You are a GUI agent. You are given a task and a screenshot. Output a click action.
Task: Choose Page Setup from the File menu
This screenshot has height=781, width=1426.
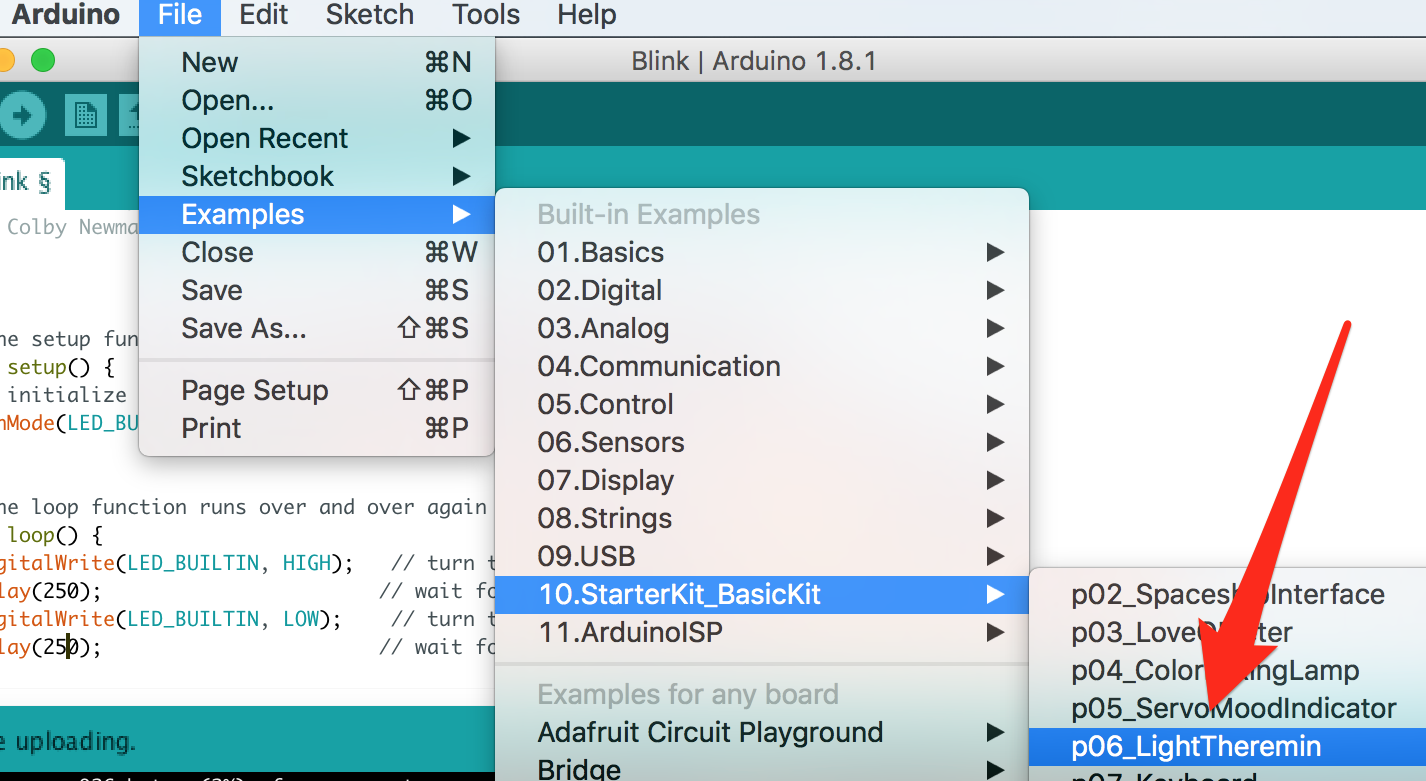[316, 390]
